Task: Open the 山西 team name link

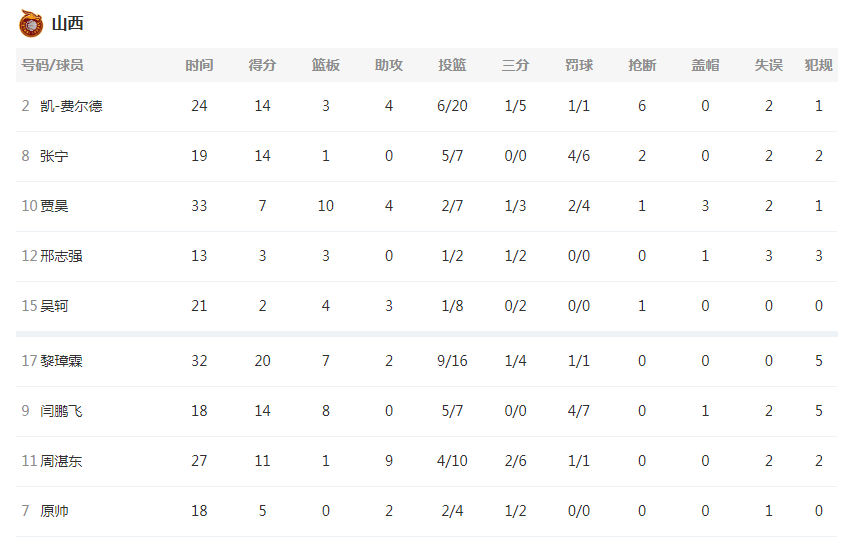Action: pos(67,24)
